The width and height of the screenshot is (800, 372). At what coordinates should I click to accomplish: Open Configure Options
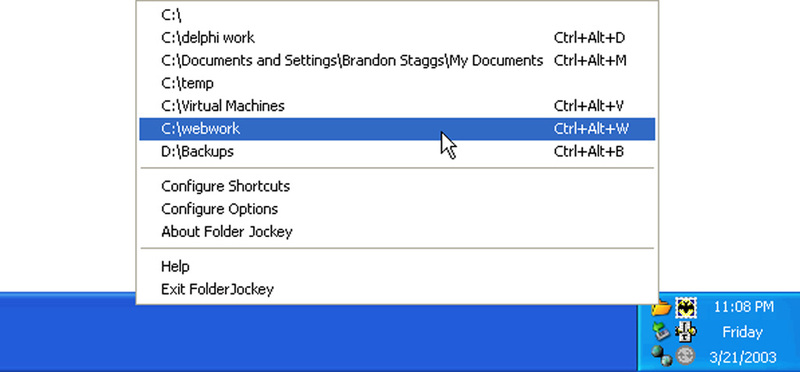pos(397,209)
